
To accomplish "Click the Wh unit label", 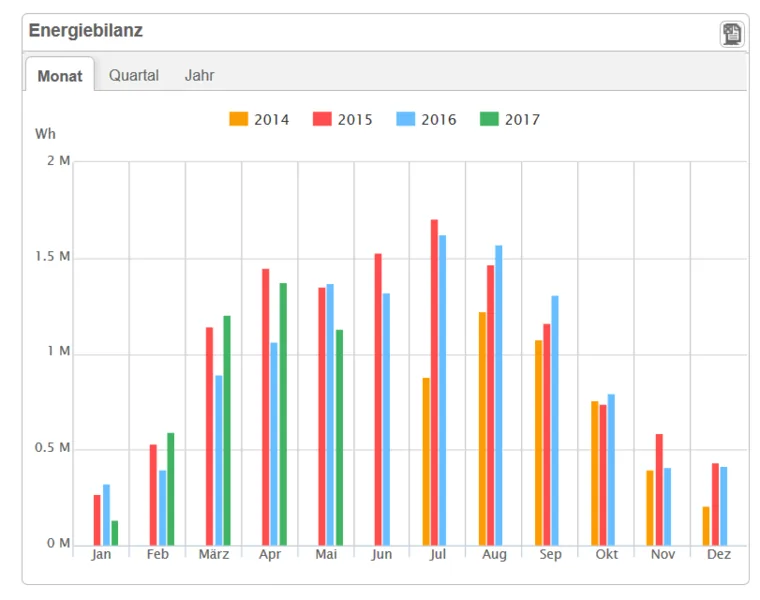I will click(45, 134).
